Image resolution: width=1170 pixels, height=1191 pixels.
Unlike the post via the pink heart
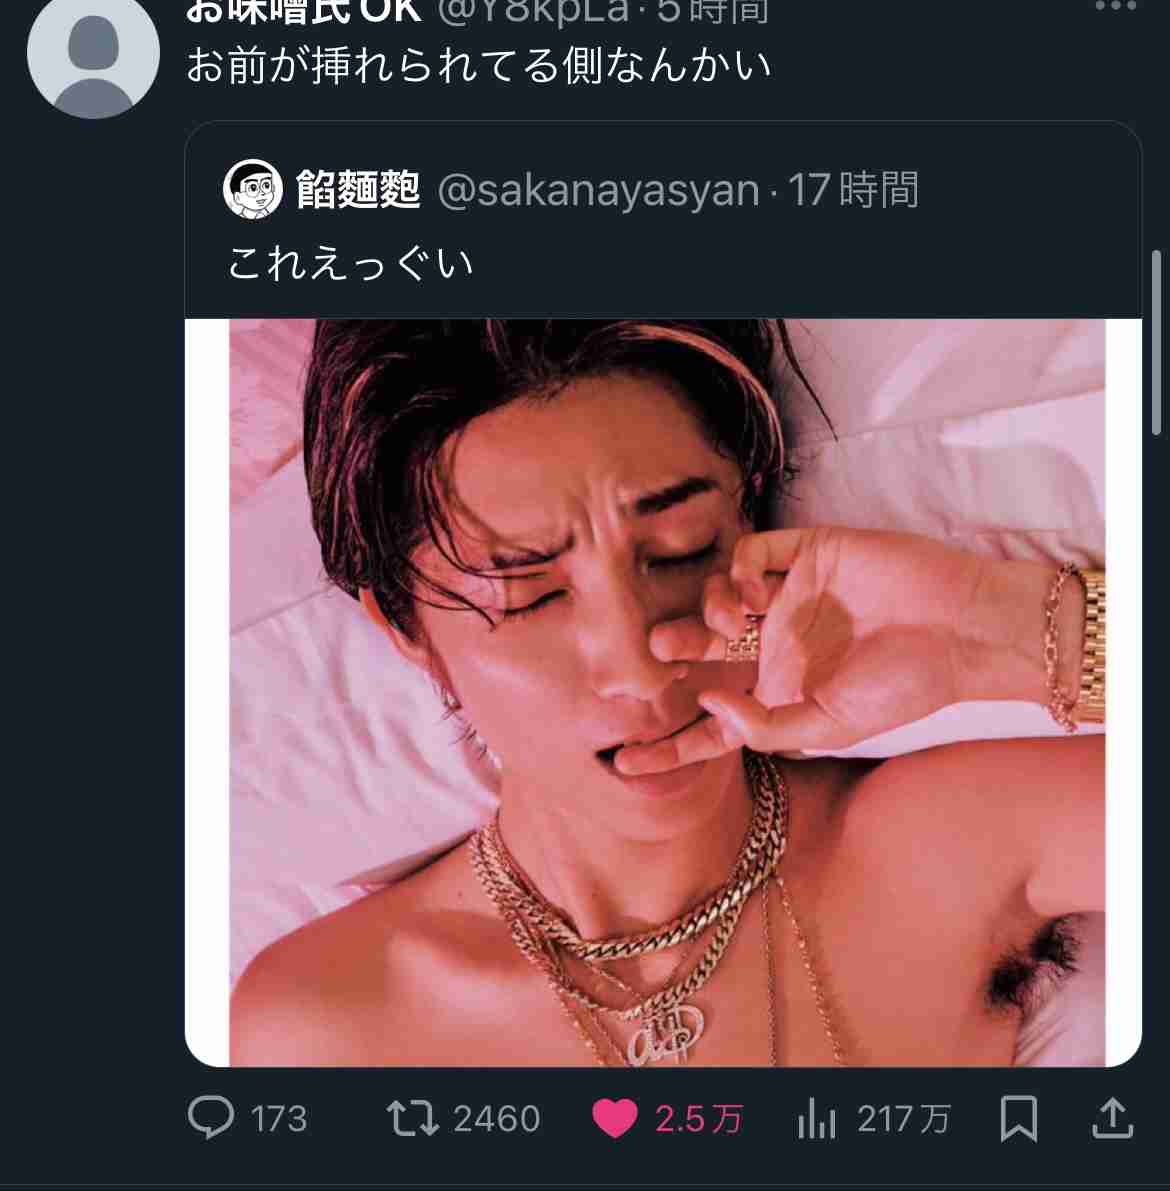[614, 1118]
